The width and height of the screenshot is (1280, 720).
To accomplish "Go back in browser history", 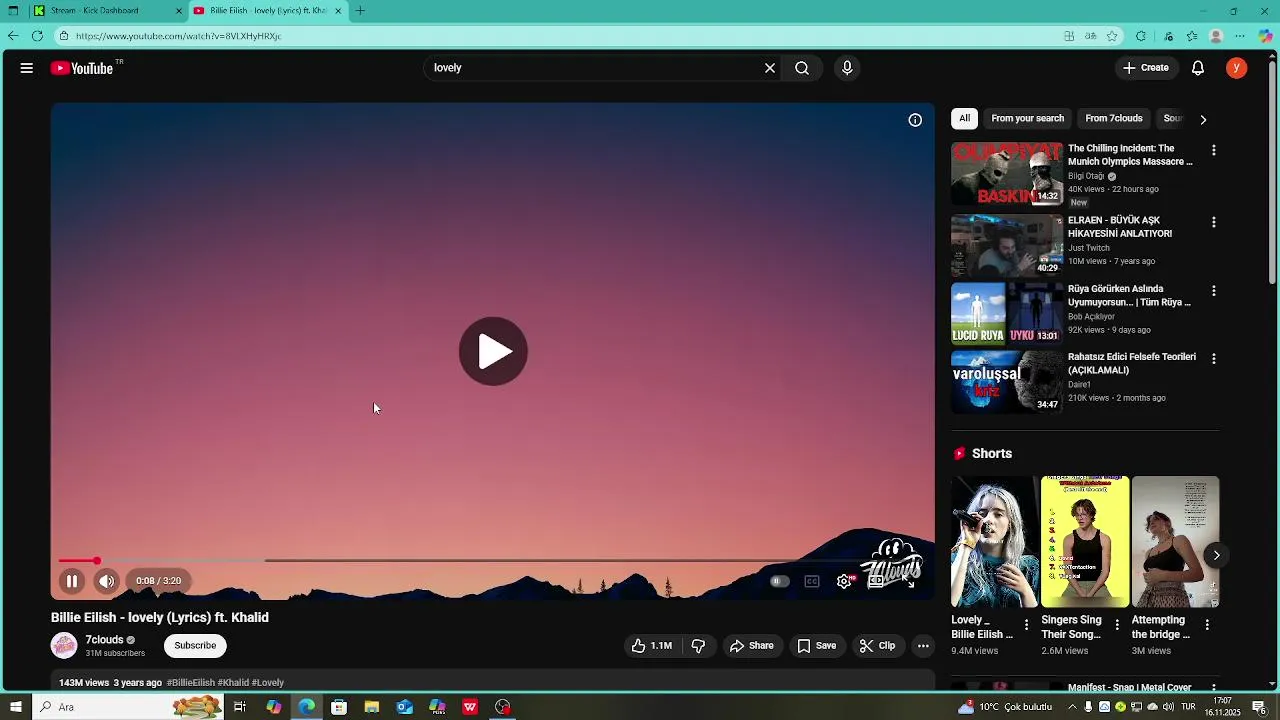I will (x=13, y=36).
